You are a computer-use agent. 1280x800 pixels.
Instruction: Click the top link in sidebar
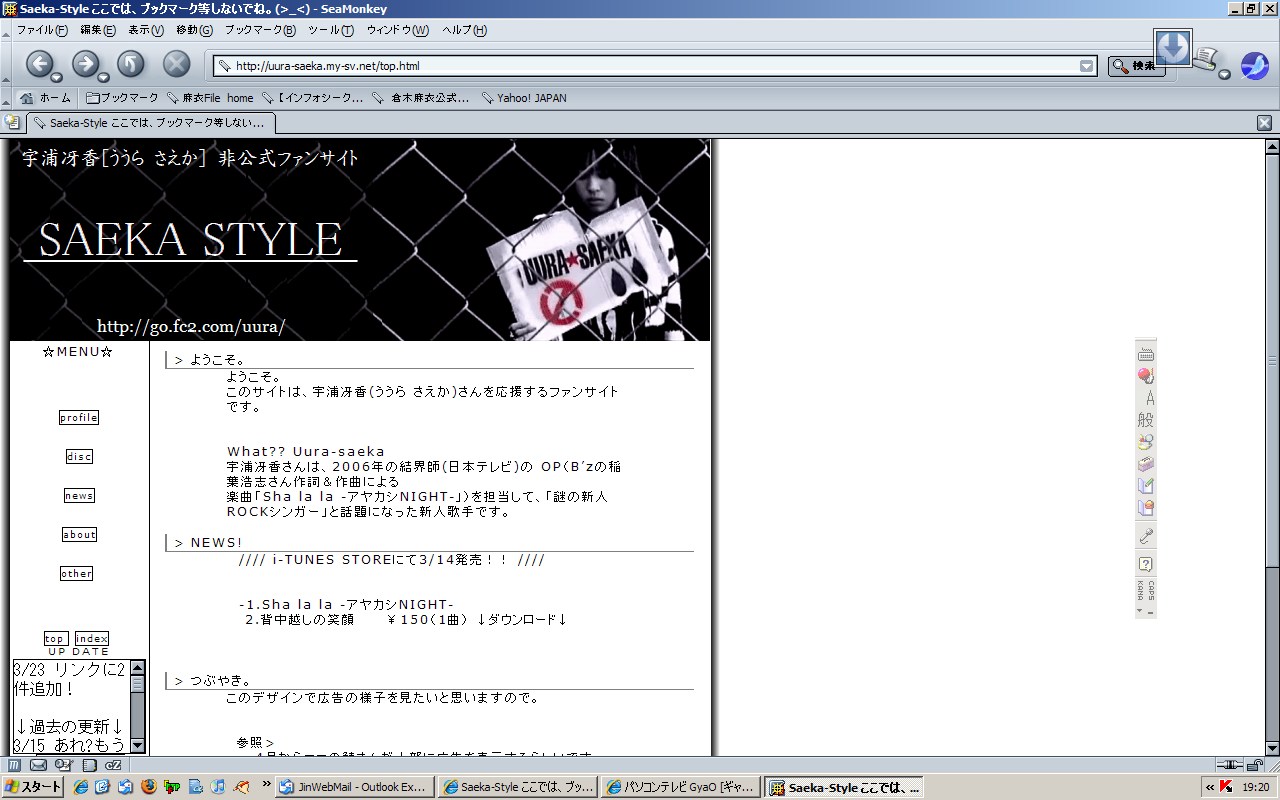pyautogui.click(x=56, y=639)
